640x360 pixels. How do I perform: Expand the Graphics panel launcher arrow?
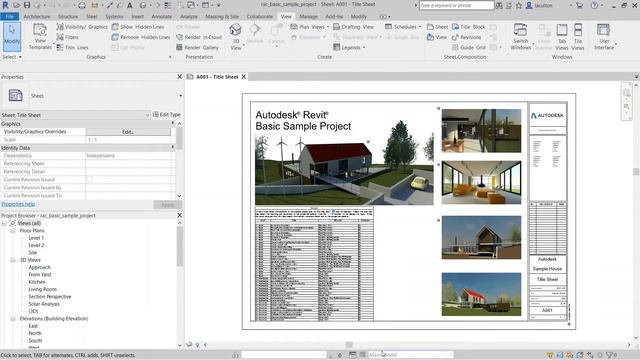tap(170, 57)
